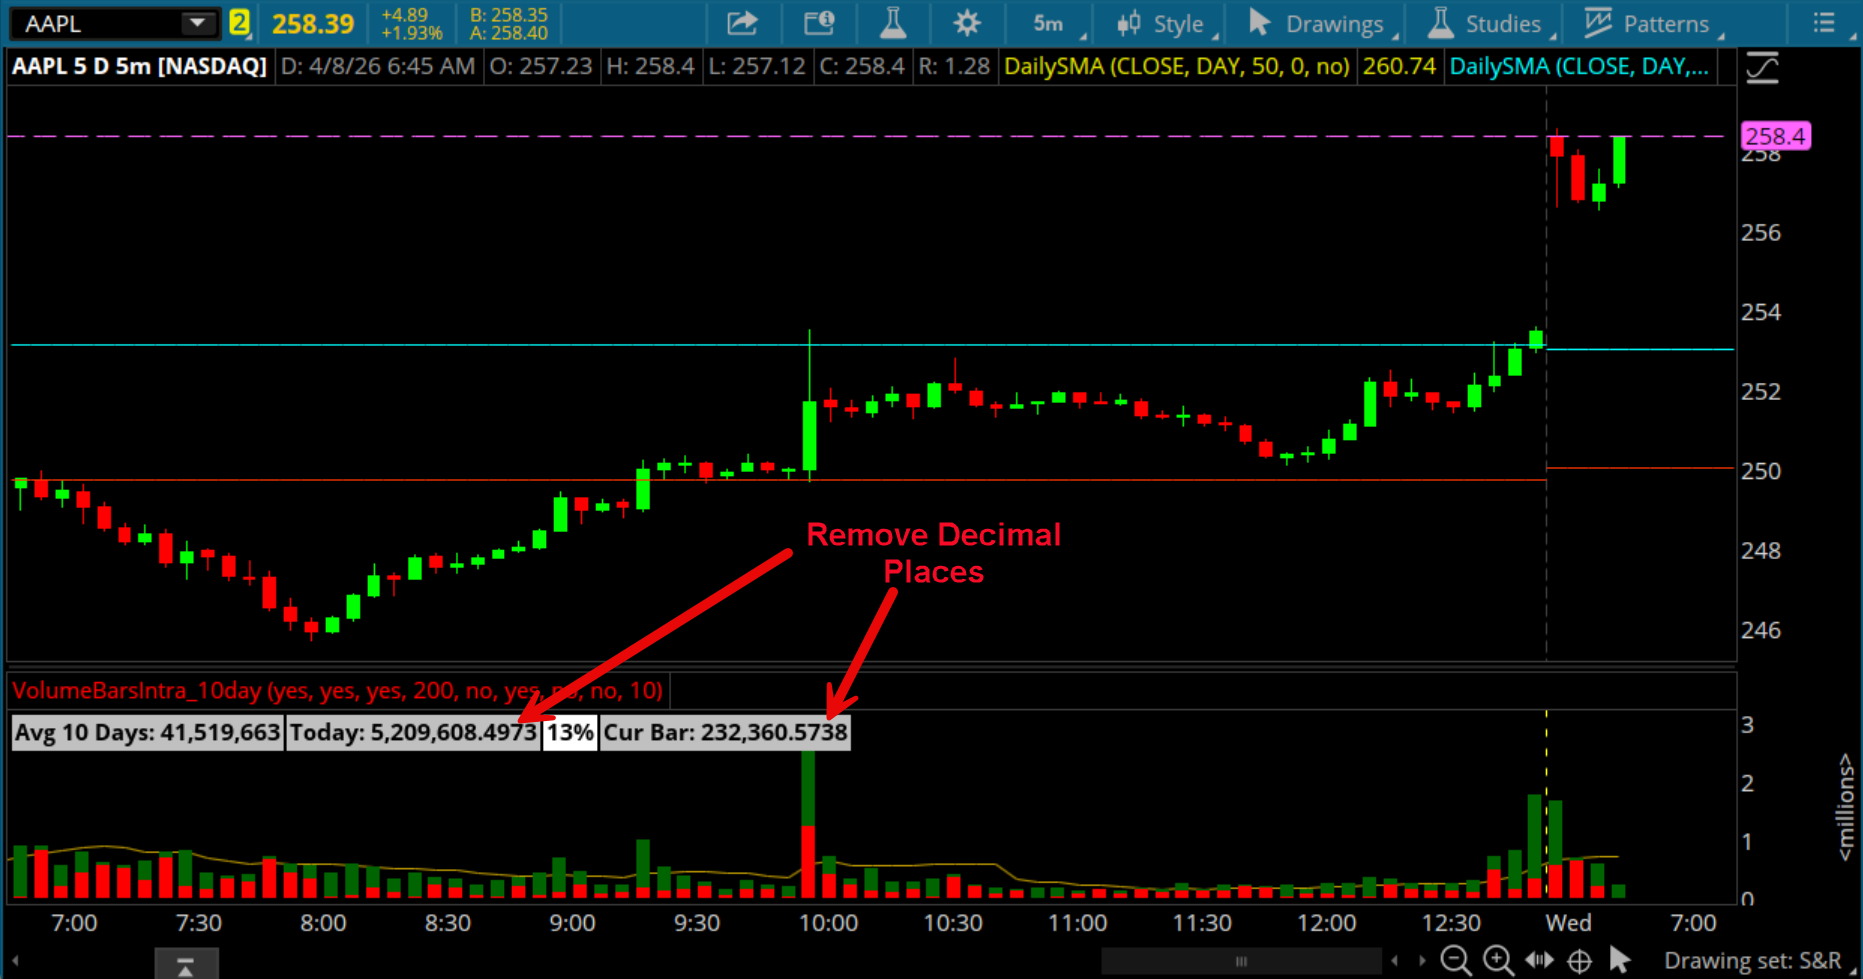This screenshot has width=1863, height=979.
Task: Select the crosshair cursor tool
Action: click(x=1580, y=961)
